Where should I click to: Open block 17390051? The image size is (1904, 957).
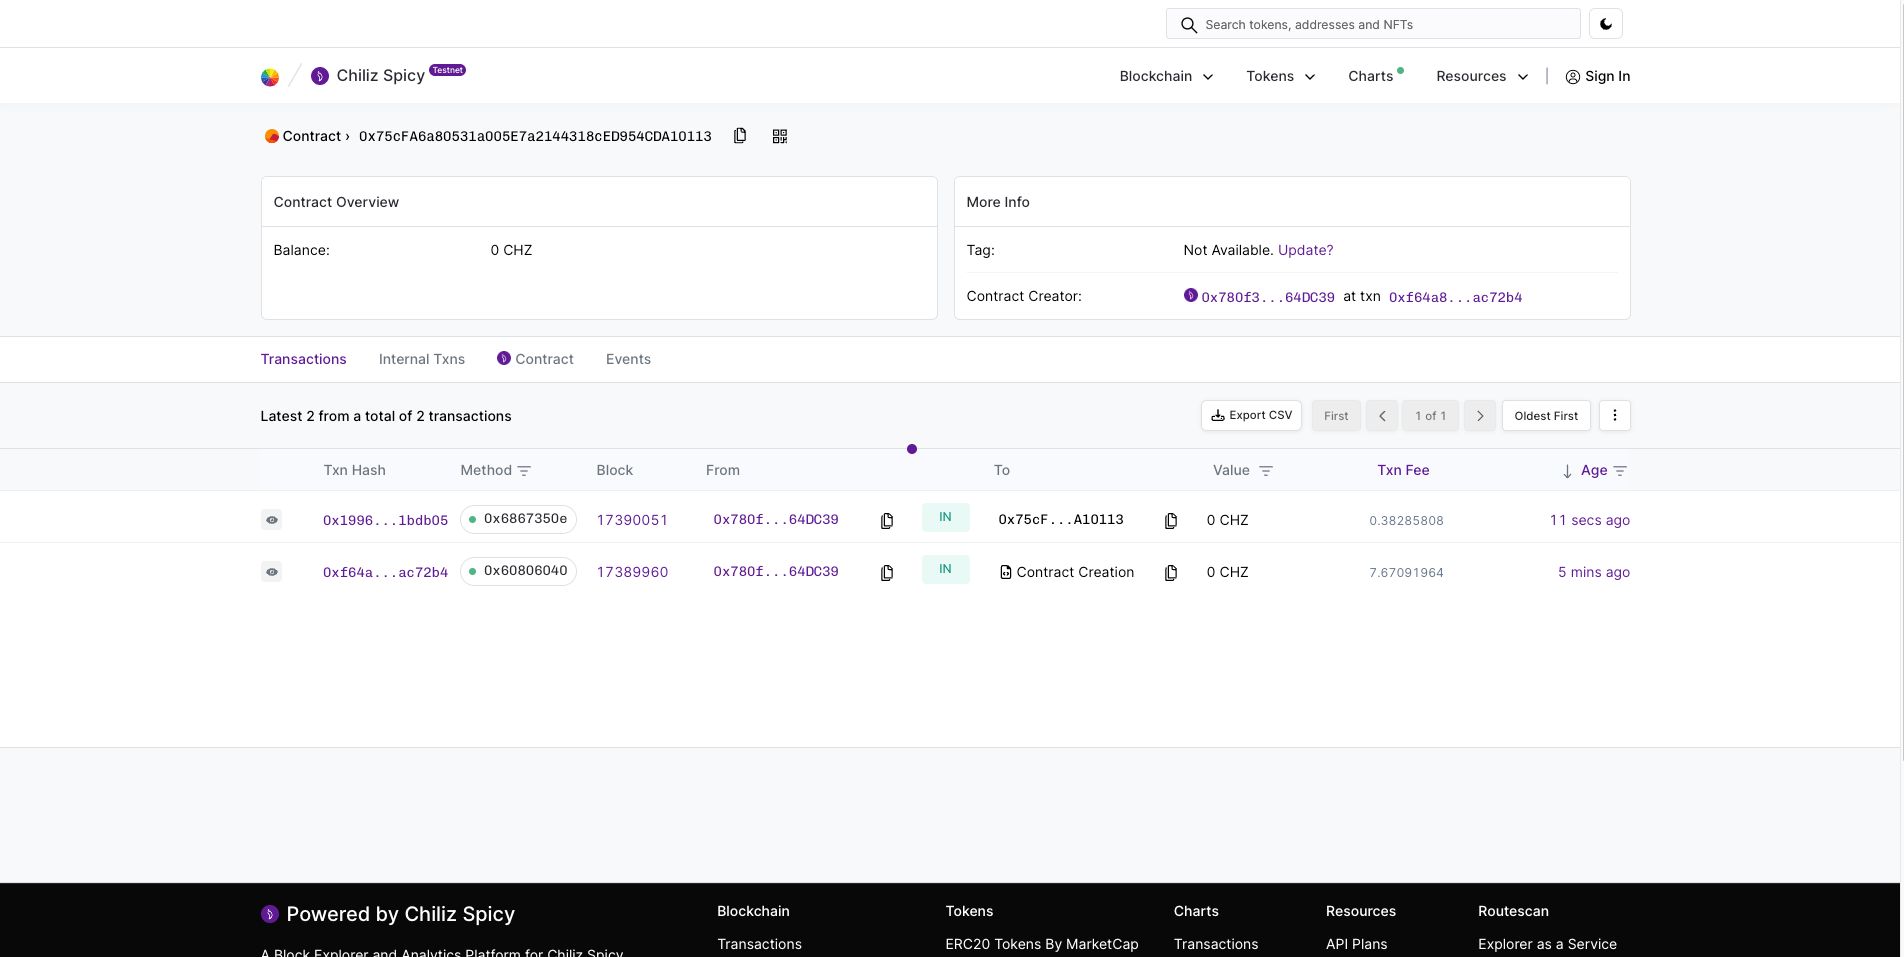632,520
